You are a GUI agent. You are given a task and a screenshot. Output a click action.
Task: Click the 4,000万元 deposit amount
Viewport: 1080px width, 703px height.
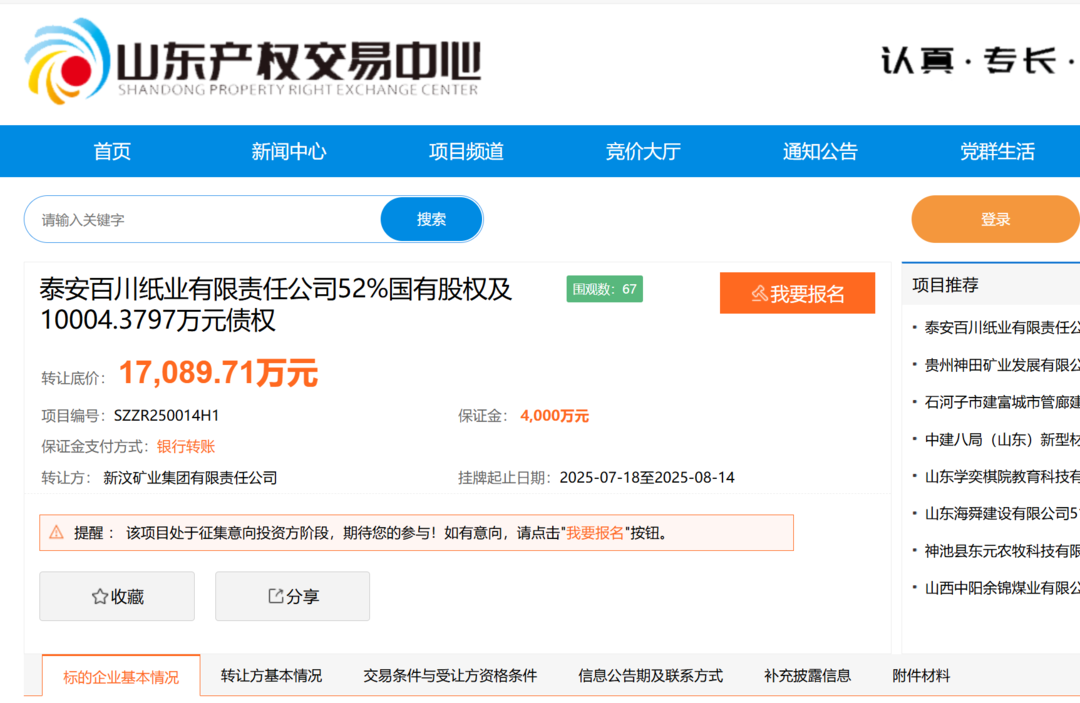click(x=554, y=416)
